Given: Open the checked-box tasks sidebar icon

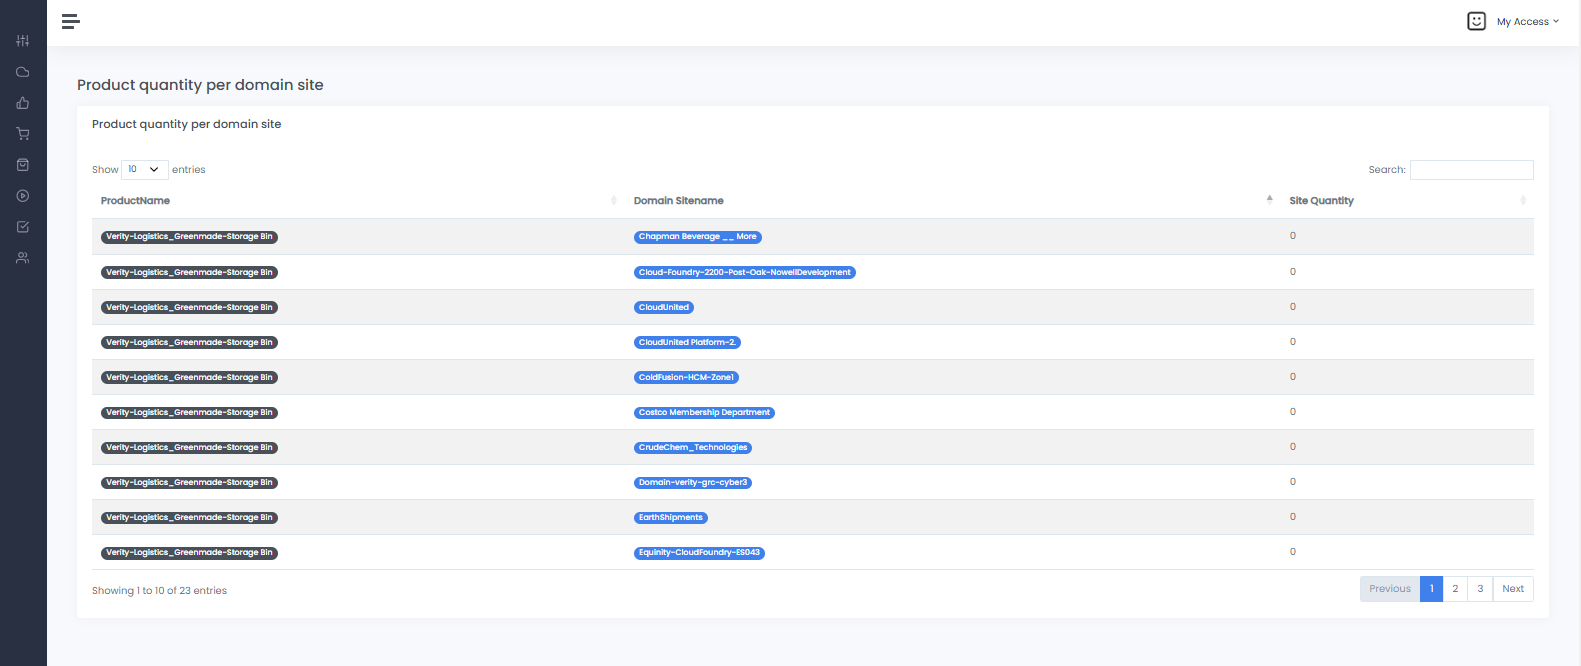Looking at the screenshot, I should pyautogui.click(x=23, y=227).
